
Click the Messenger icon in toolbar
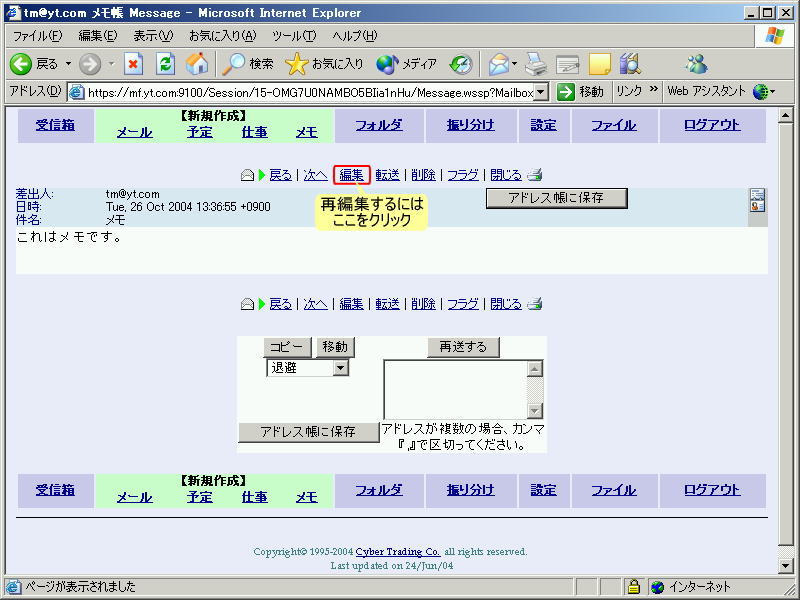696,64
